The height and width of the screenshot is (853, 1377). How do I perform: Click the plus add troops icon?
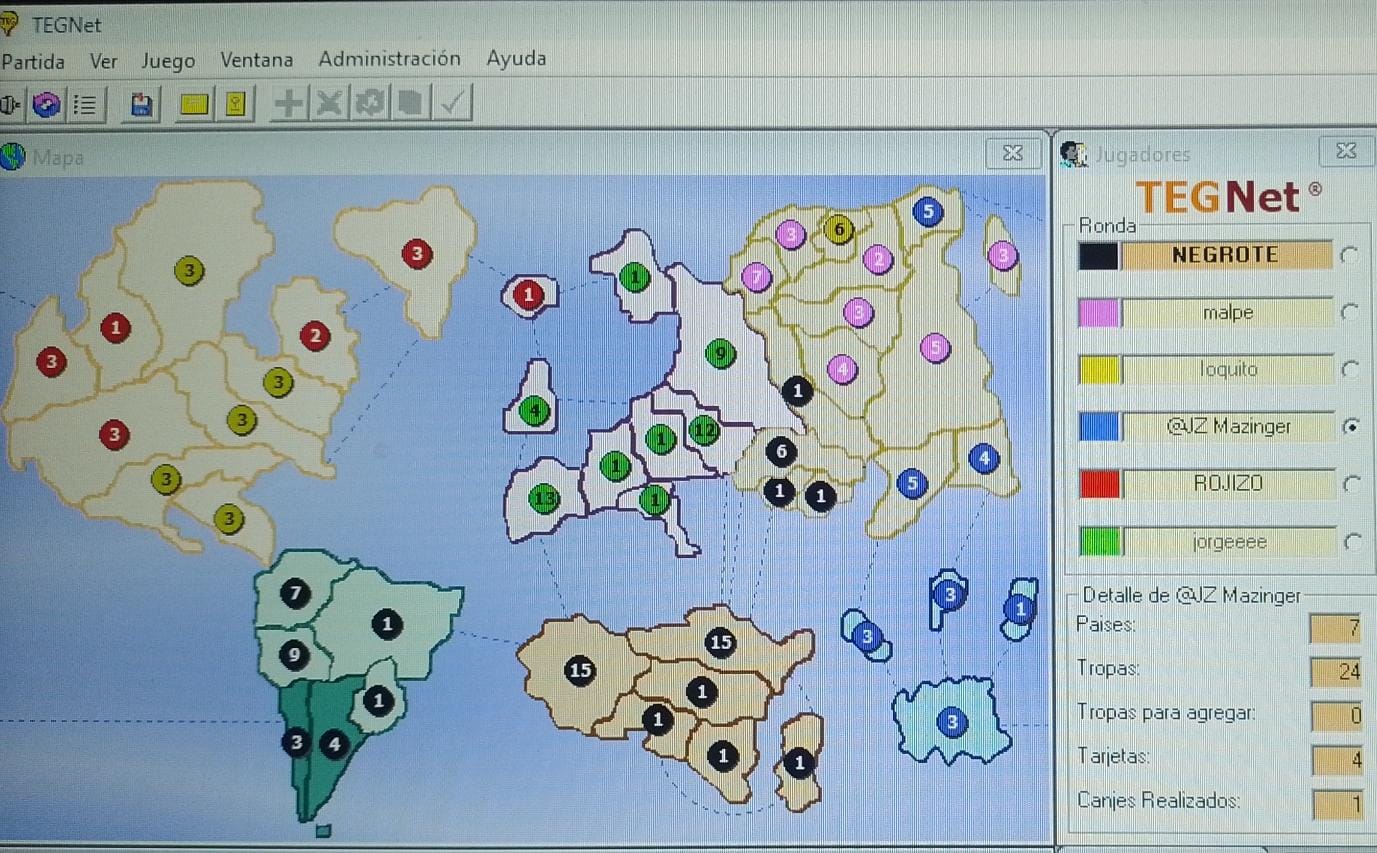(x=289, y=103)
